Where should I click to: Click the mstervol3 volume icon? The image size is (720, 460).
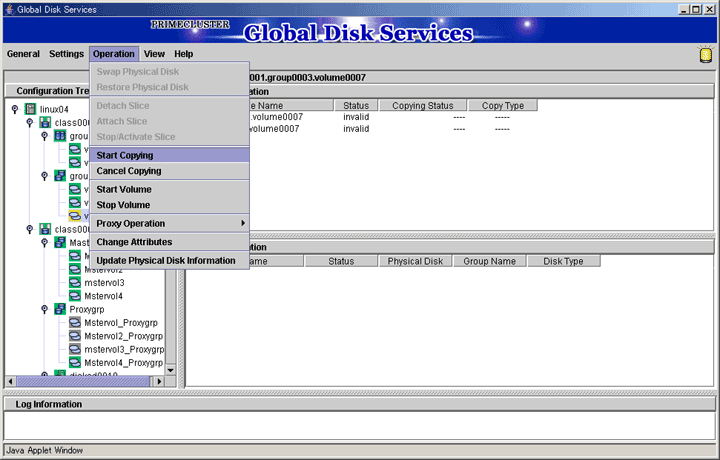[75, 282]
